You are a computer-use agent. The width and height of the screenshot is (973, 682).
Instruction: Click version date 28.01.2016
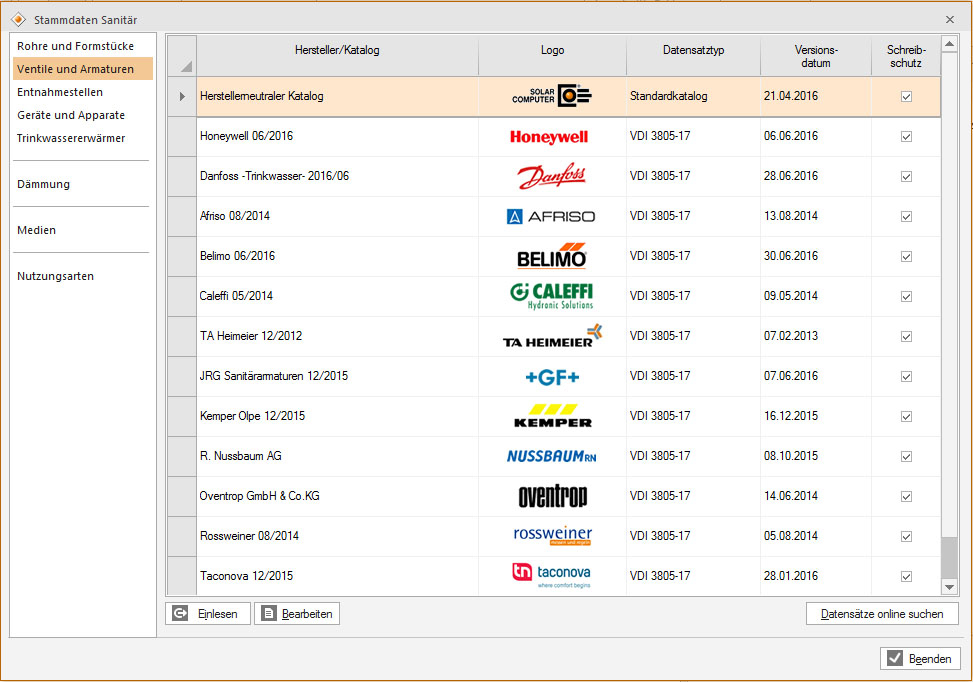coord(791,576)
